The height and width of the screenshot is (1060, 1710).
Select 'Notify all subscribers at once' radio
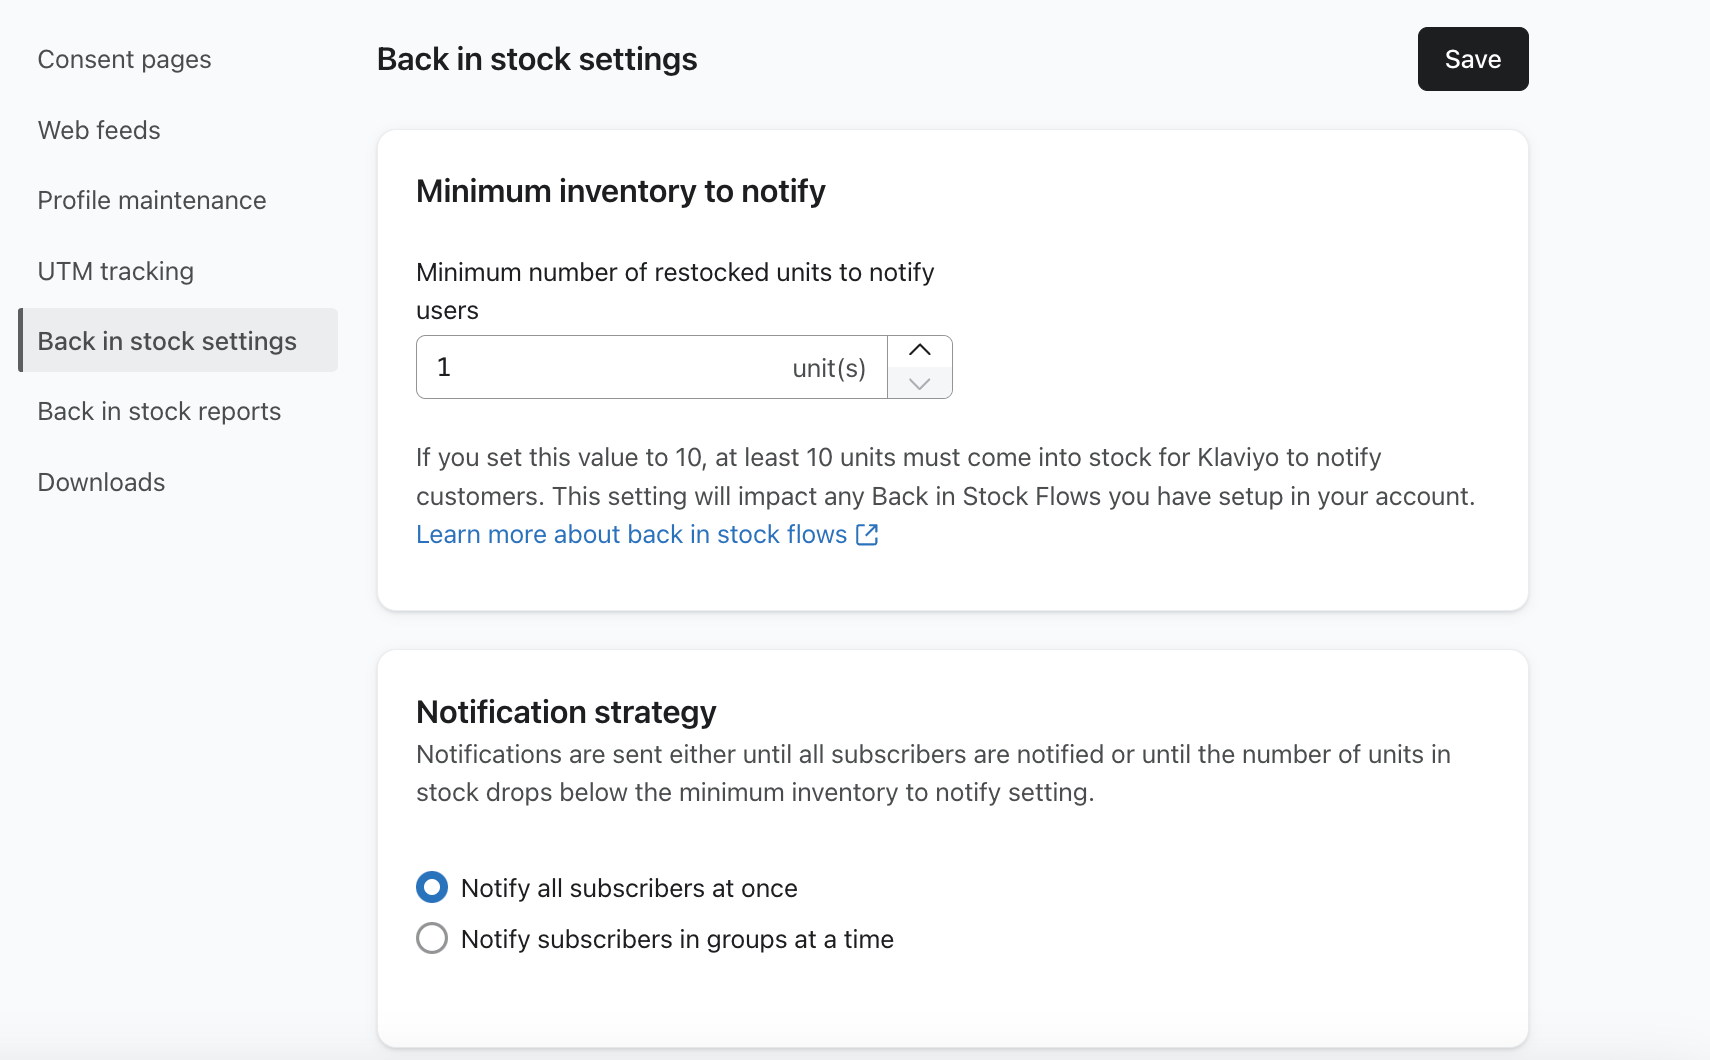(432, 887)
